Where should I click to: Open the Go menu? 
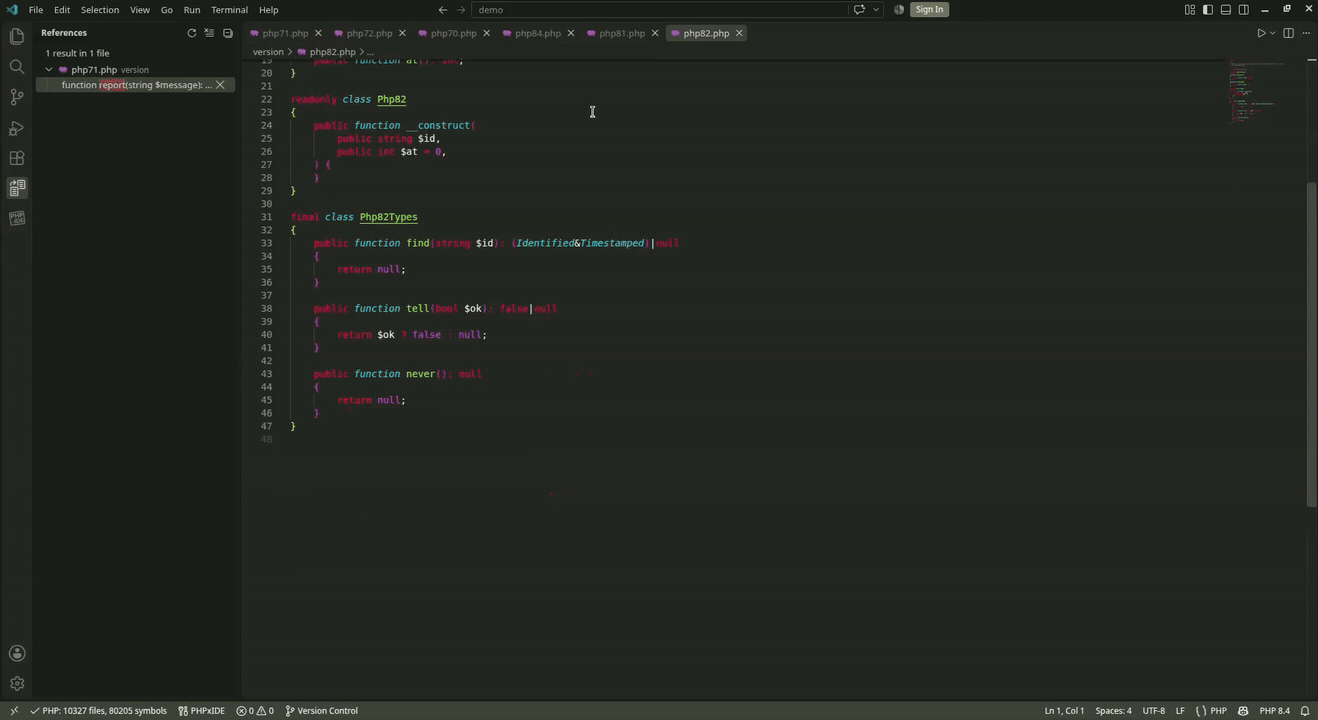pyautogui.click(x=167, y=10)
